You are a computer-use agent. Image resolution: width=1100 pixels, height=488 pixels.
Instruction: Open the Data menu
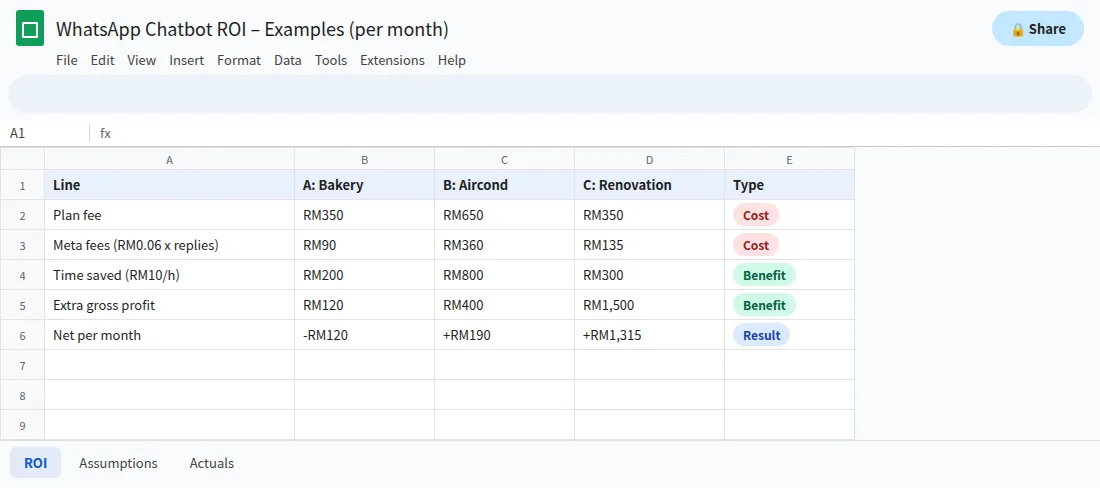pyautogui.click(x=288, y=60)
